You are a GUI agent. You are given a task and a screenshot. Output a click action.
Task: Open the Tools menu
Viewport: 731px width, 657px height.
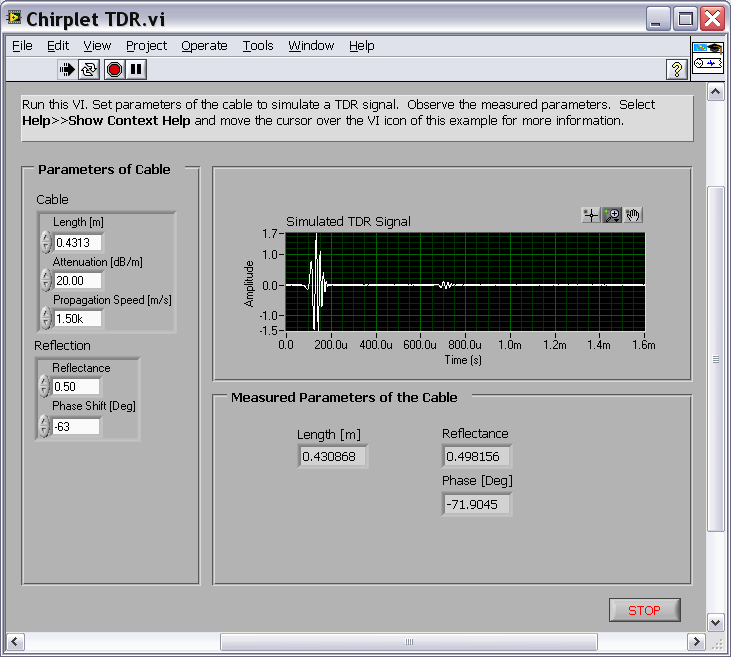258,46
